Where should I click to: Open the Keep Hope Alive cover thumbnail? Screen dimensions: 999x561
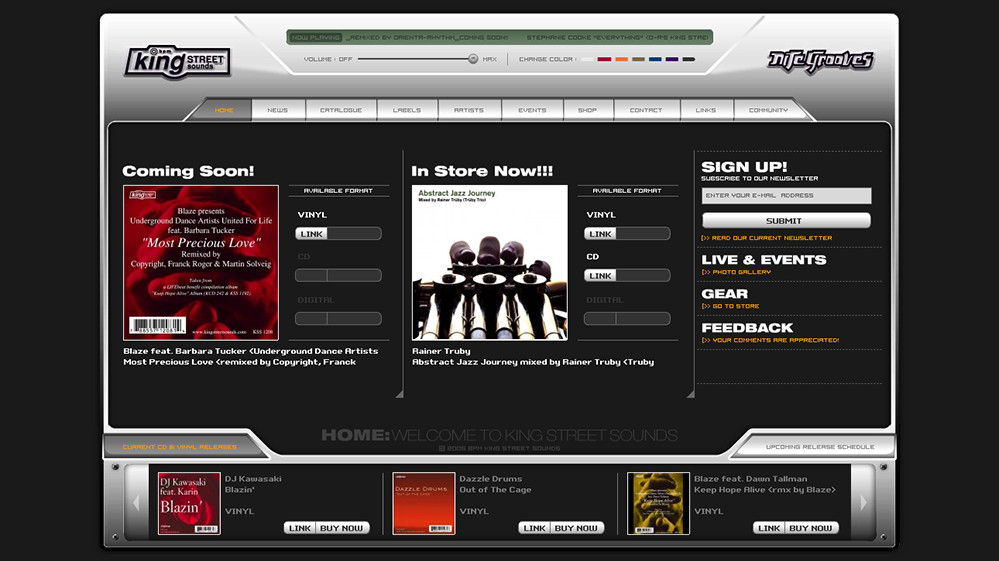point(658,503)
